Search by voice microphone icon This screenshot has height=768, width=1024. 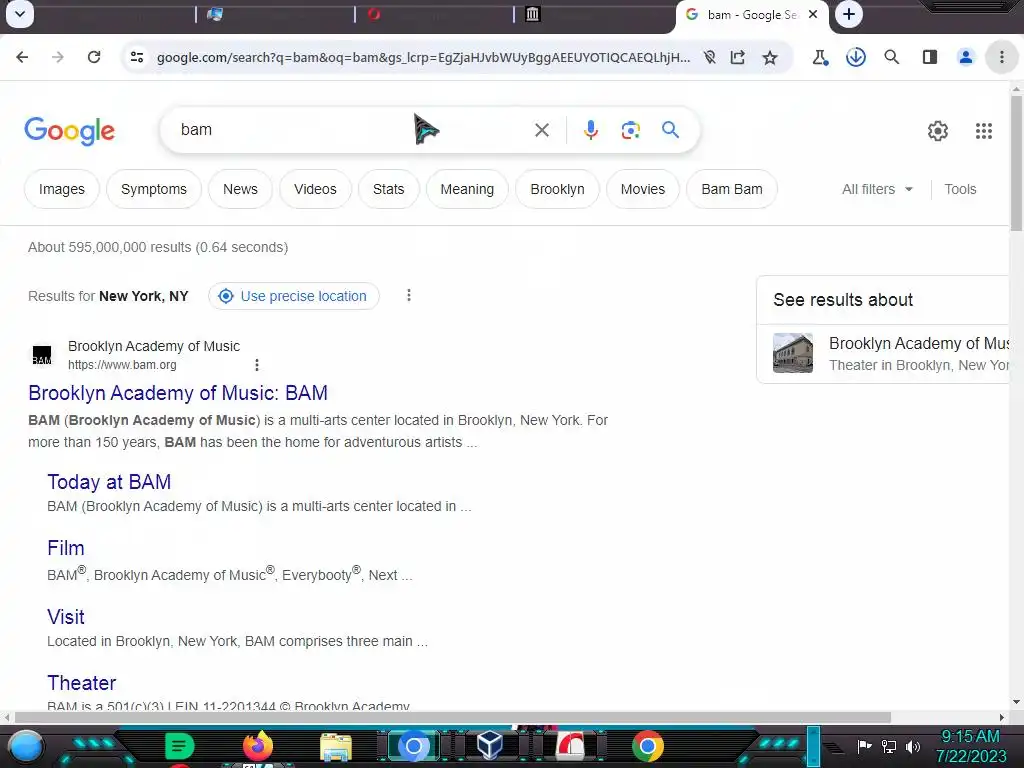pos(590,130)
